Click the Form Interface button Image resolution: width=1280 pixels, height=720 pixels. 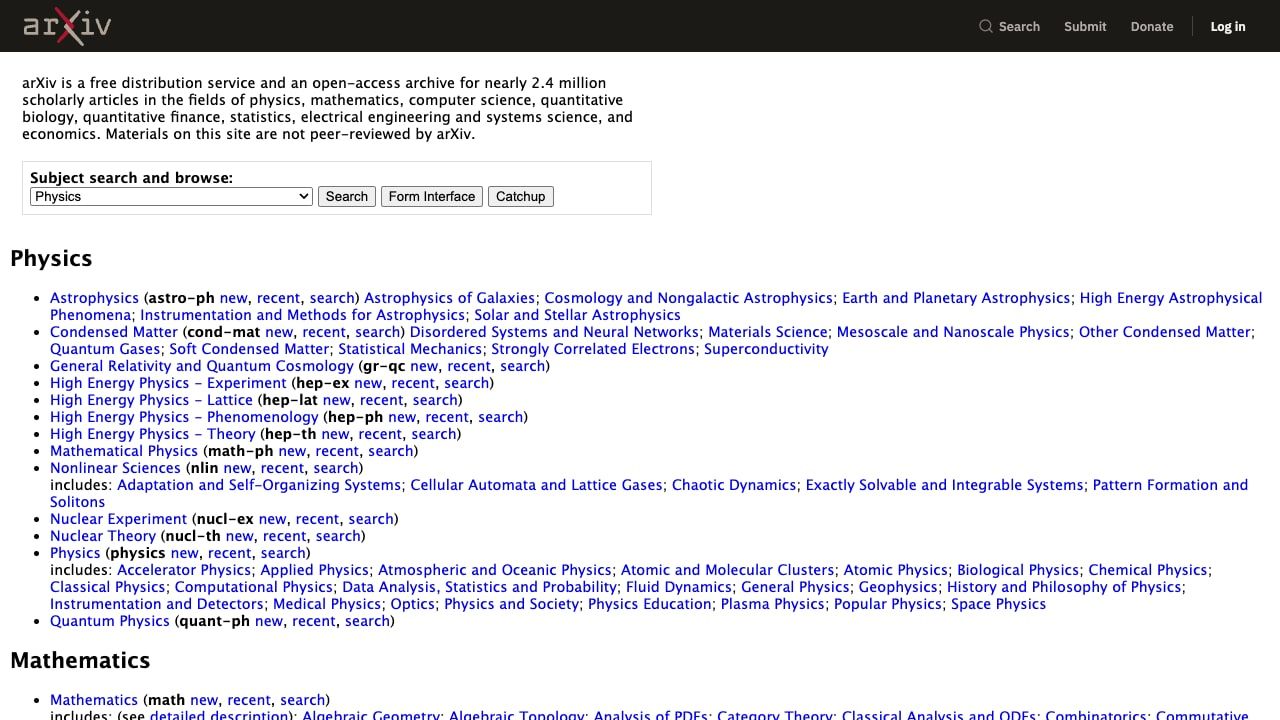click(x=432, y=197)
